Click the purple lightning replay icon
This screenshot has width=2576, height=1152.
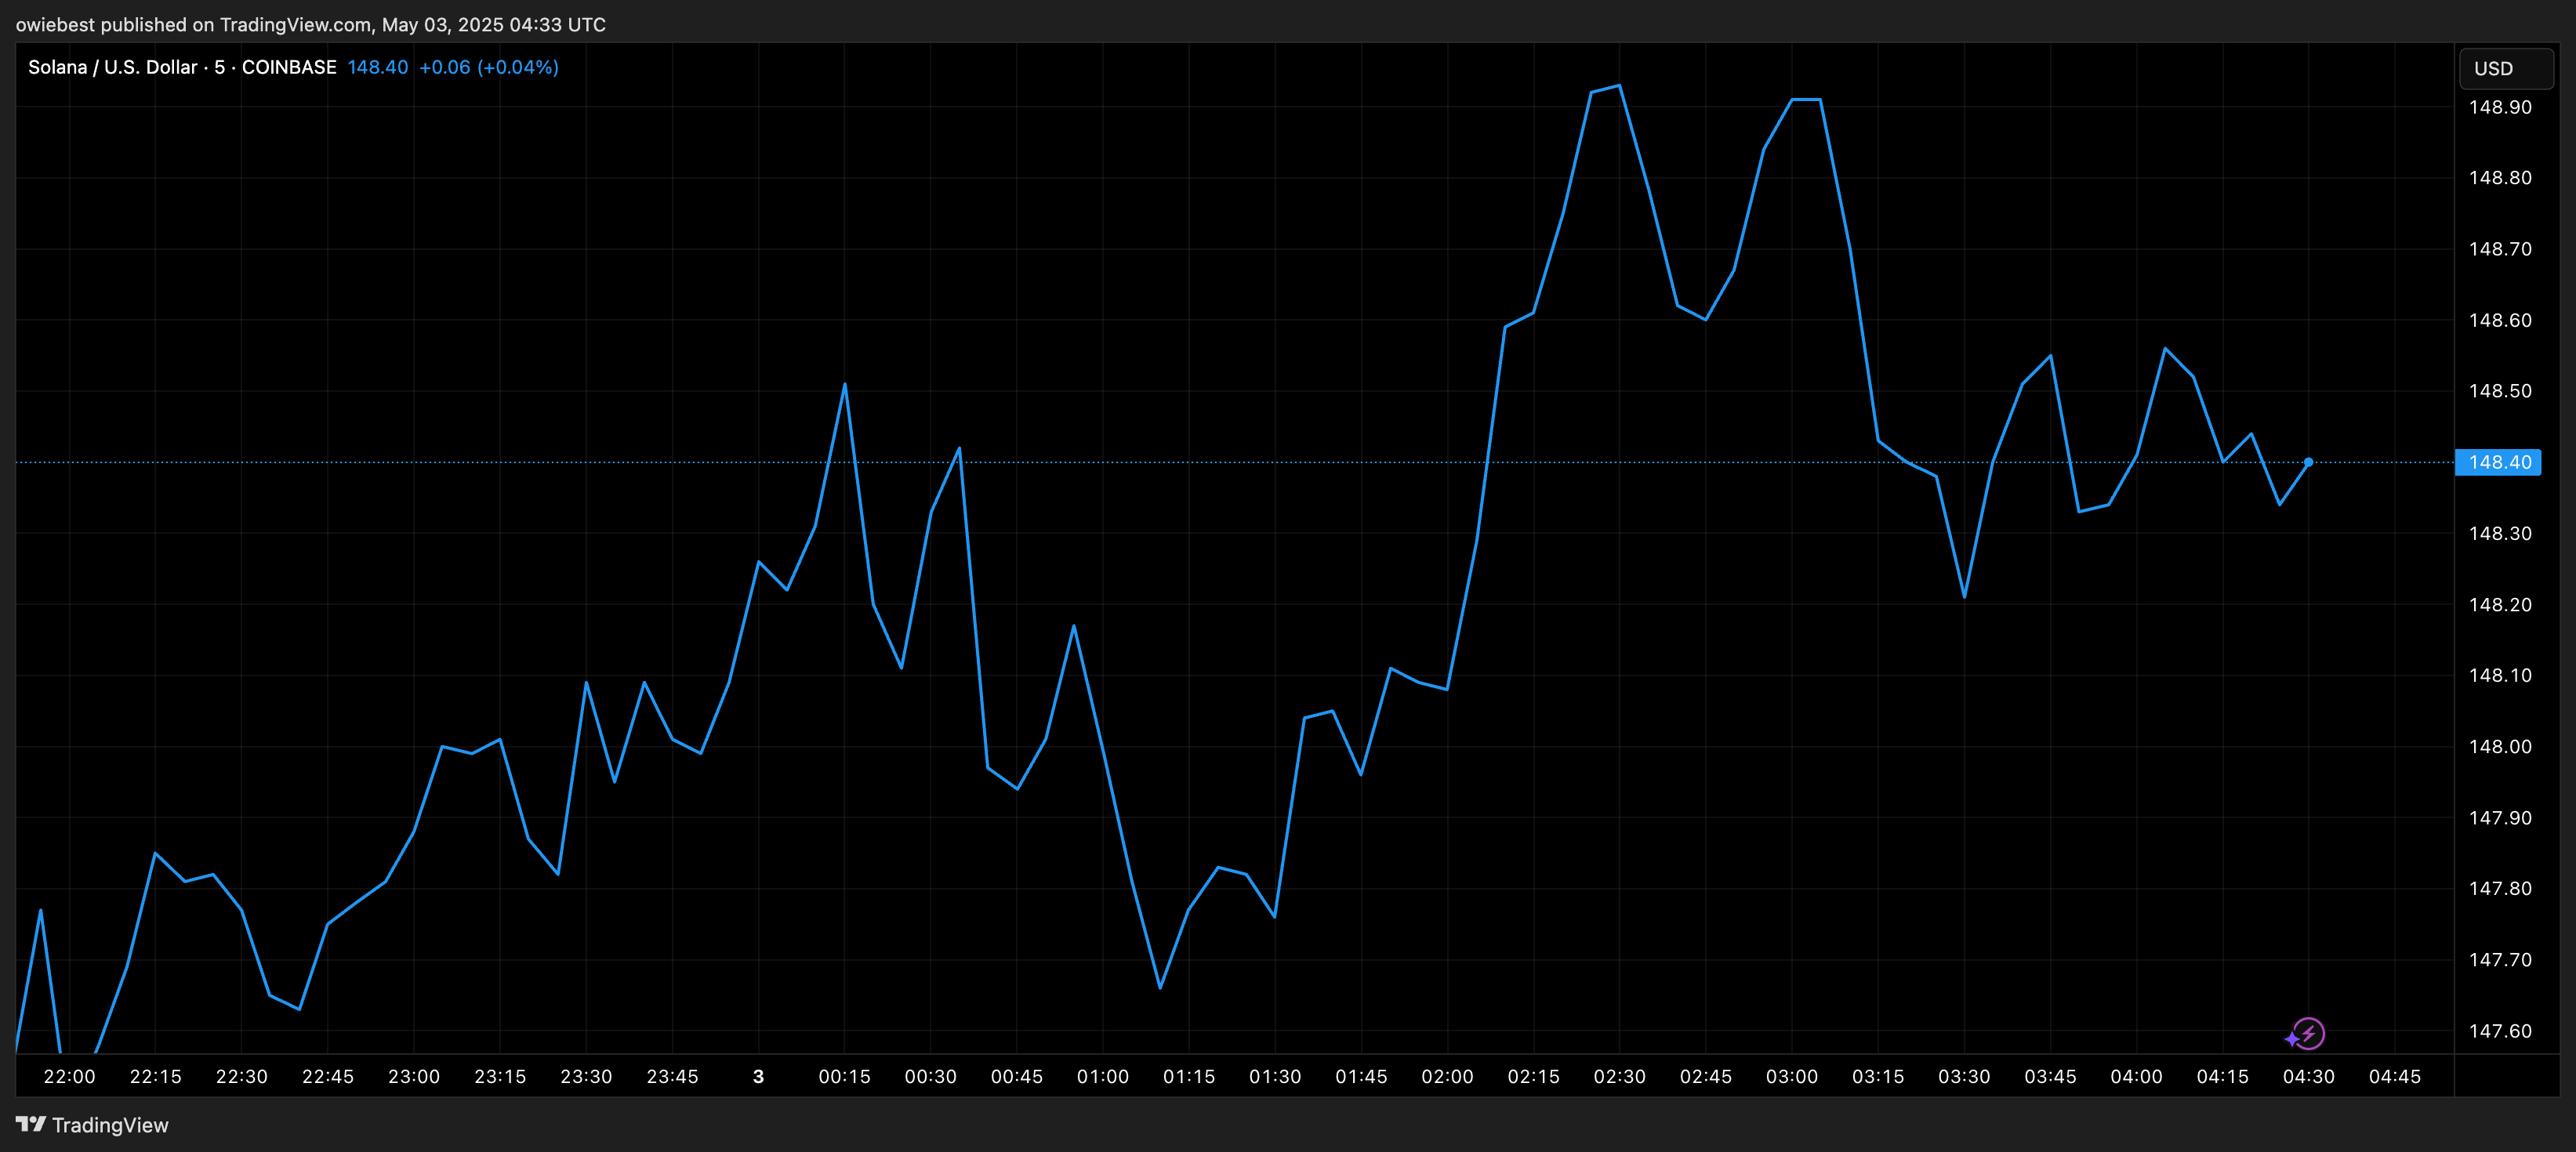click(2306, 1033)
